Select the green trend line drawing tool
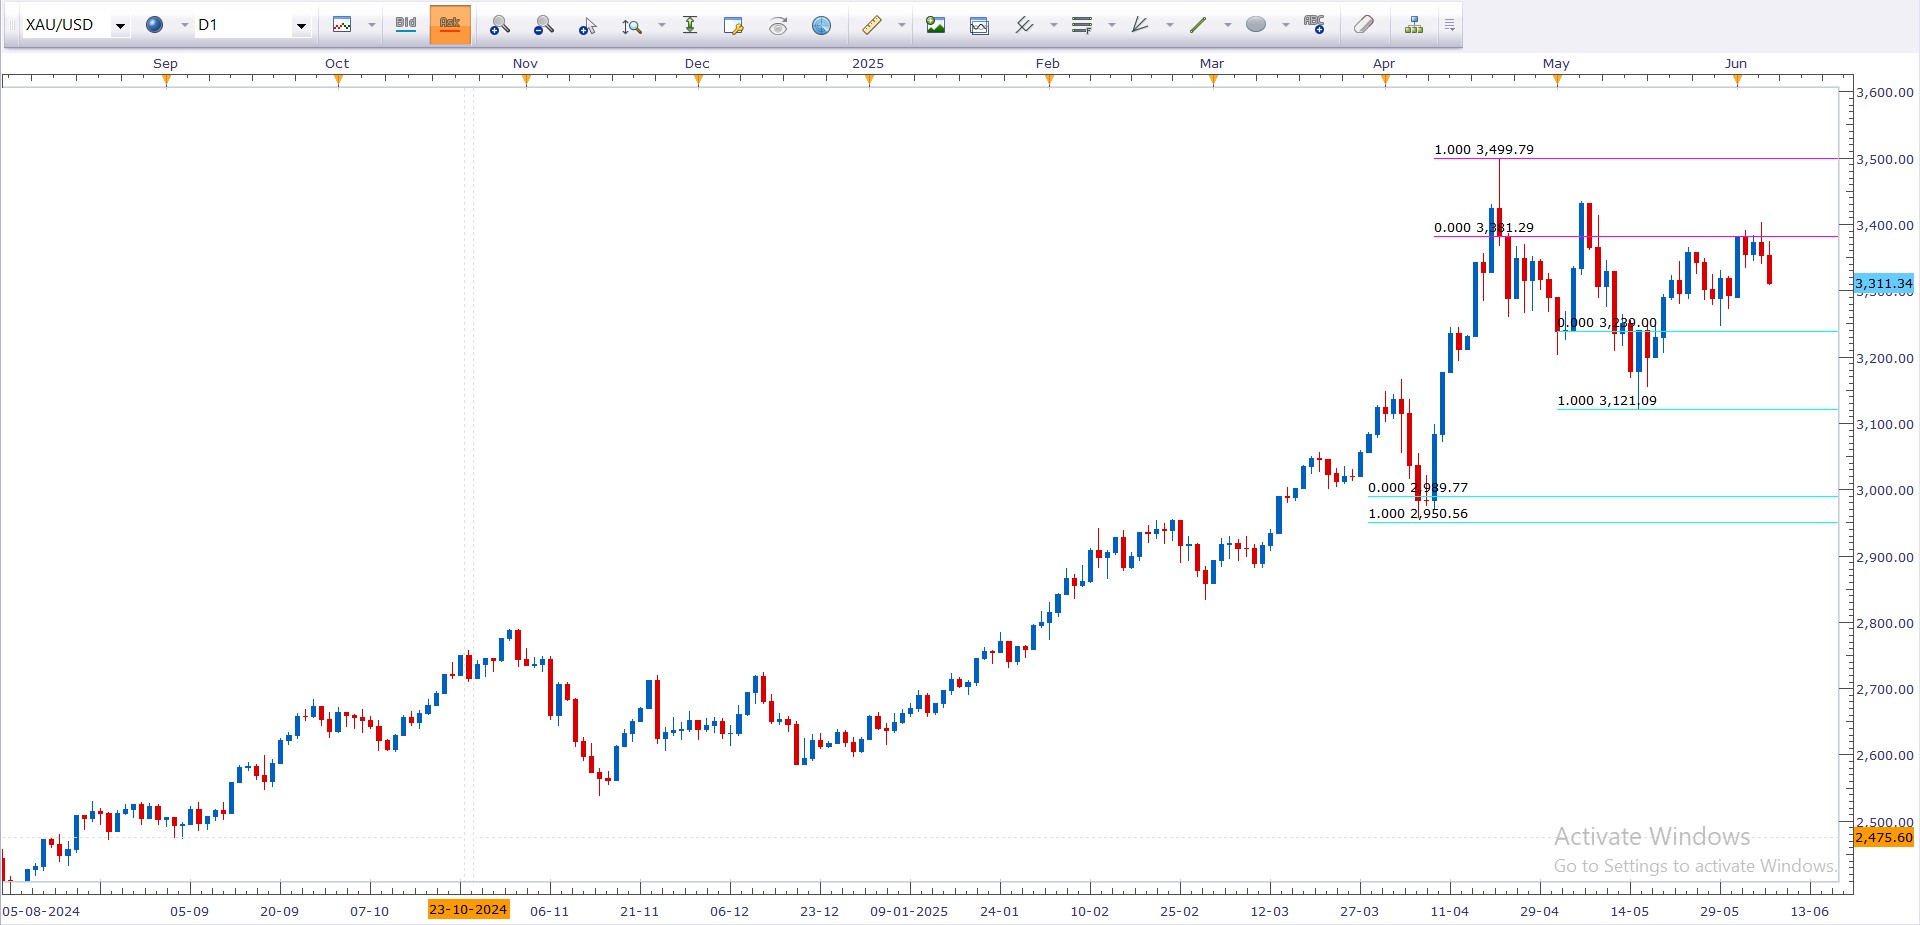Viewport: 1920px width, 925px height. pos(1198,25)
